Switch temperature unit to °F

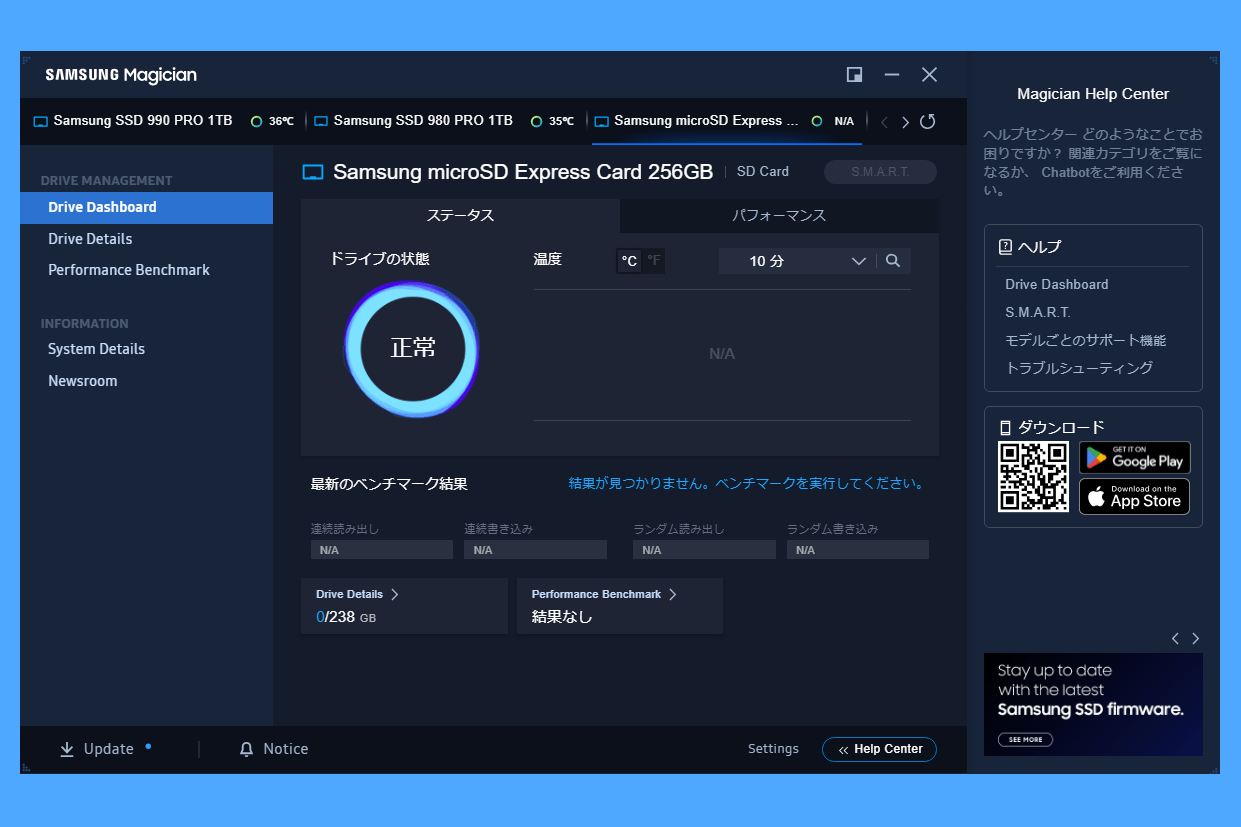[x=654, y=261]
